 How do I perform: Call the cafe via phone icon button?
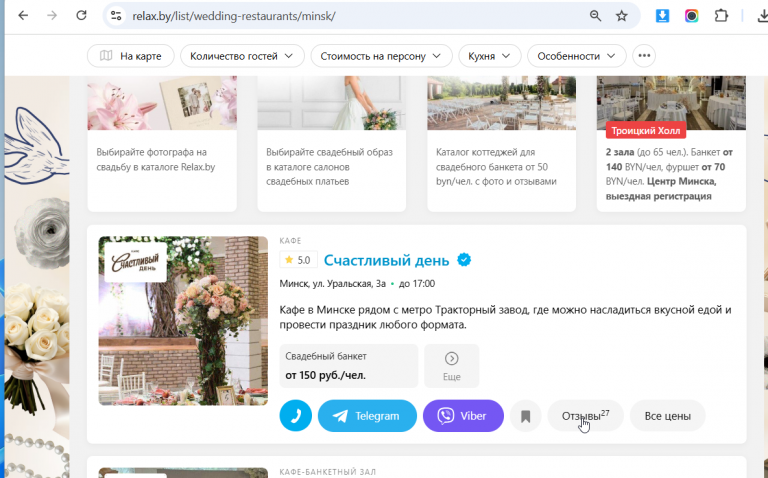pyautogui.click(x=296, y=416)
